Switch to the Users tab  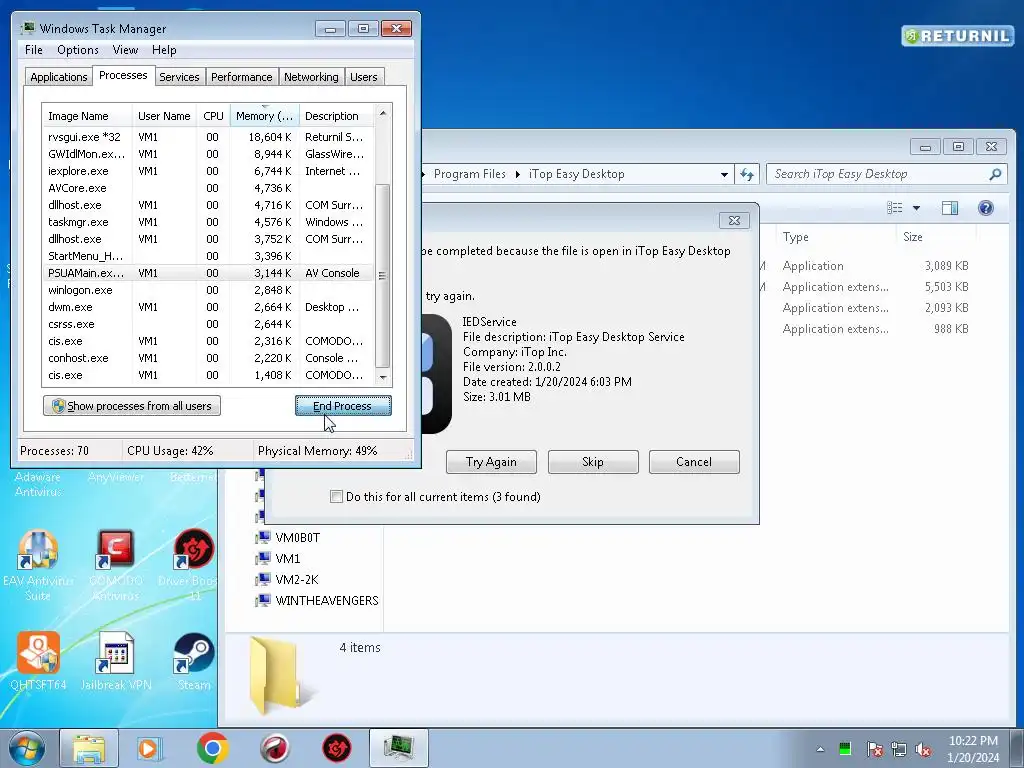point(364,77)
